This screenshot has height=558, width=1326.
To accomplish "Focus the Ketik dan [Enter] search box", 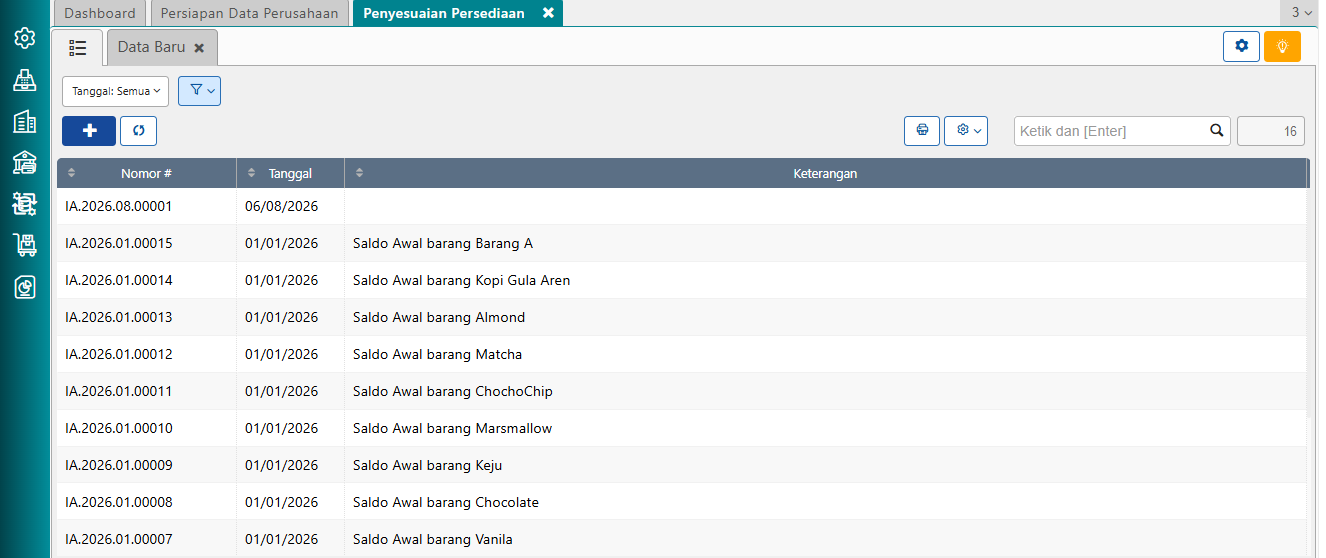I will tap(1110, 131).
